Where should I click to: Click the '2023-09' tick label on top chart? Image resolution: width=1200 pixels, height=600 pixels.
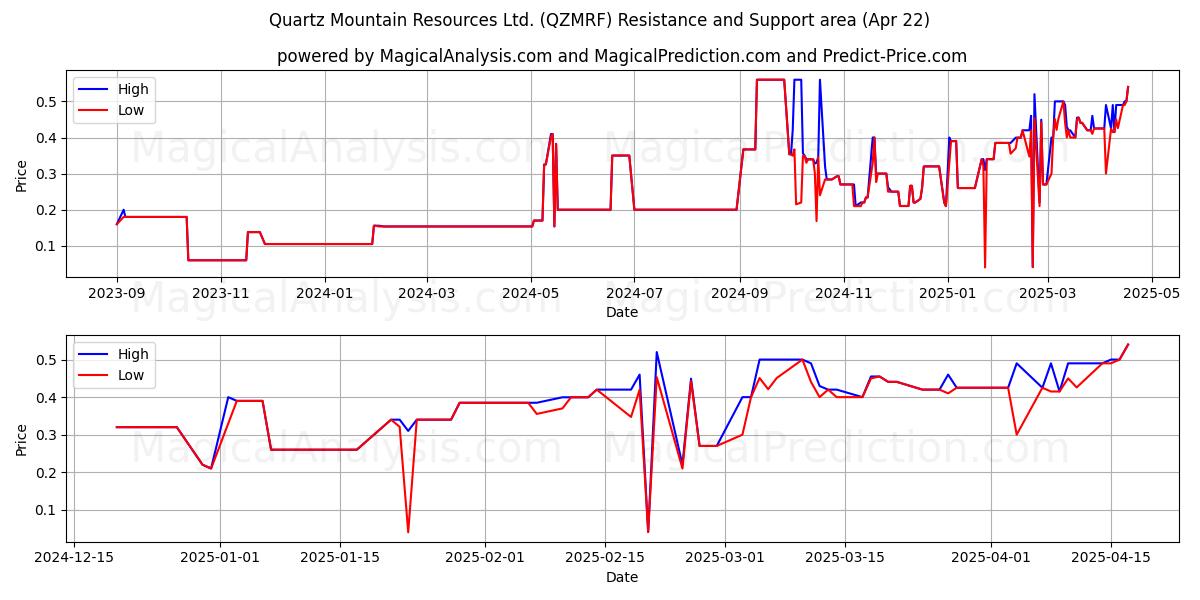coord(117,294)
